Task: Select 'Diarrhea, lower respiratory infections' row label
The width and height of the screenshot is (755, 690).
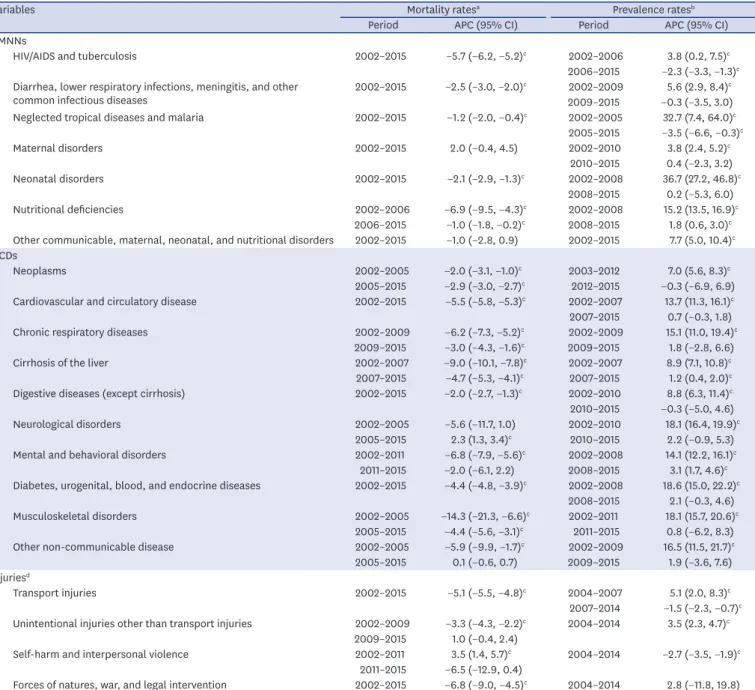Action: [x=156, y=94]
